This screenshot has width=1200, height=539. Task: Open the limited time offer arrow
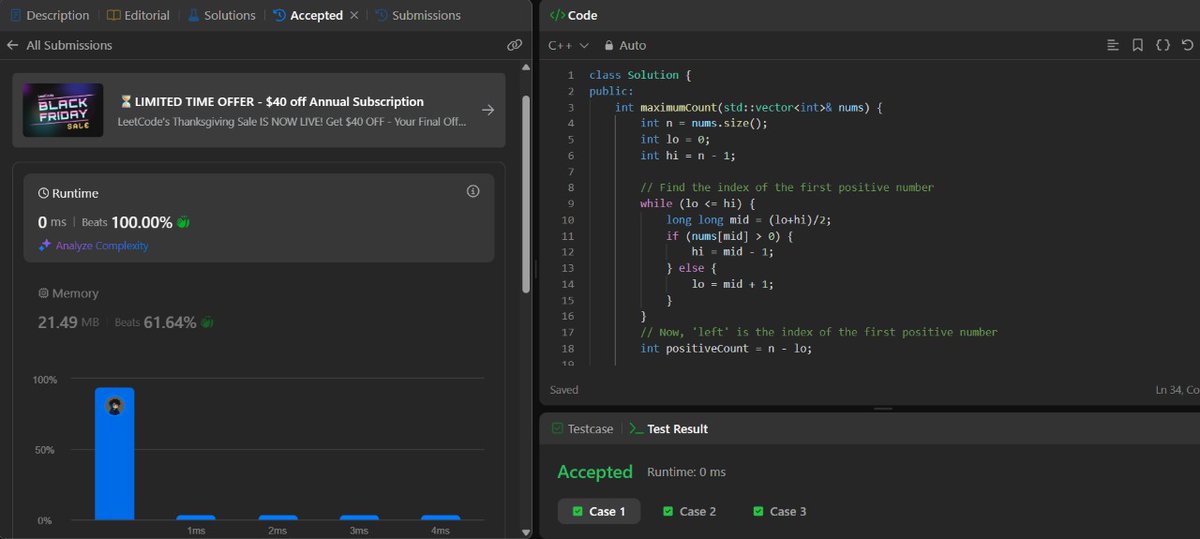(x=487, y=110)
